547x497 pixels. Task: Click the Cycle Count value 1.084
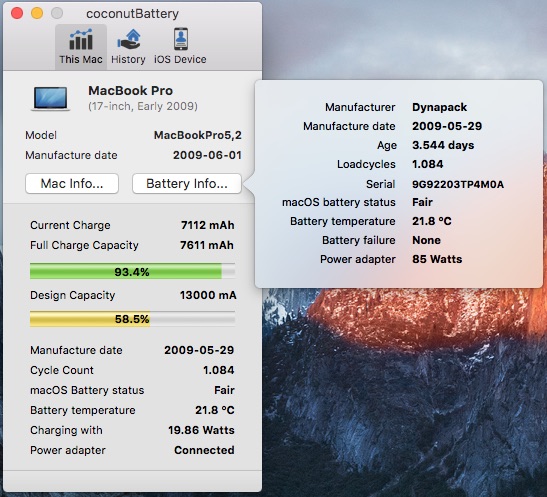point(219,370)
